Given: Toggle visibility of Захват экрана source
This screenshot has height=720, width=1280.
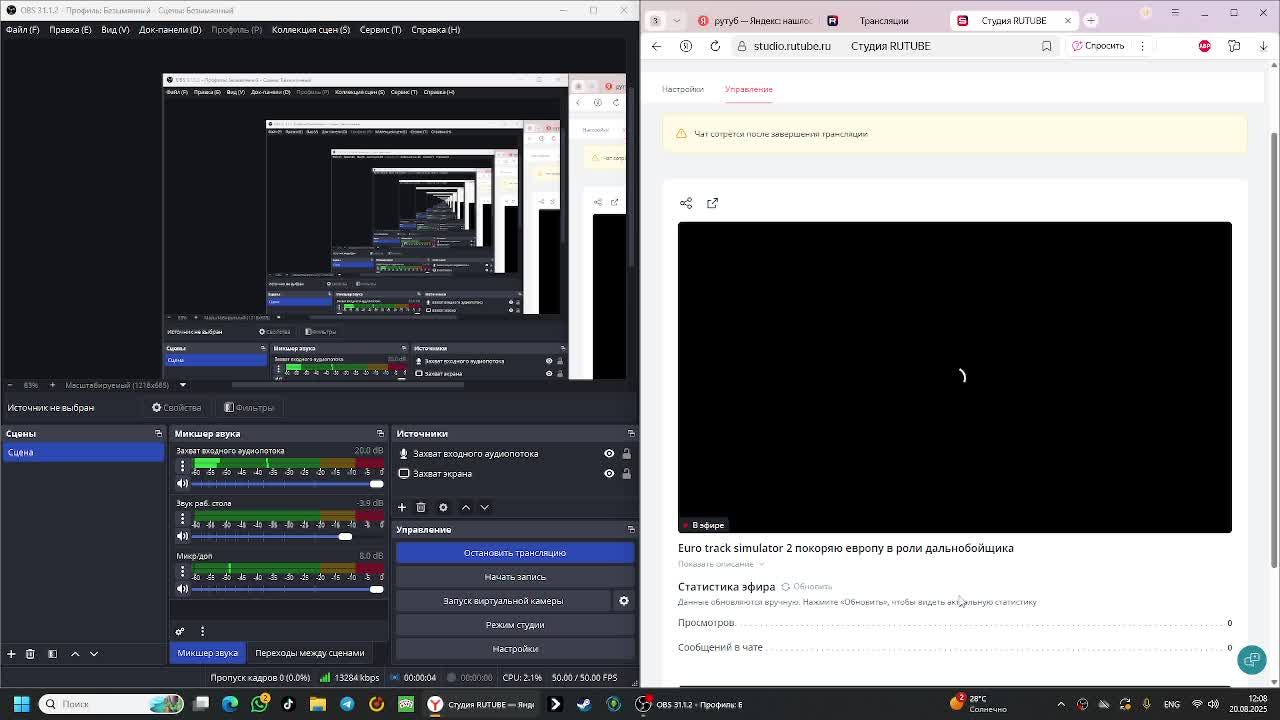Looking at the screenshot, I should tap(609, 474).
